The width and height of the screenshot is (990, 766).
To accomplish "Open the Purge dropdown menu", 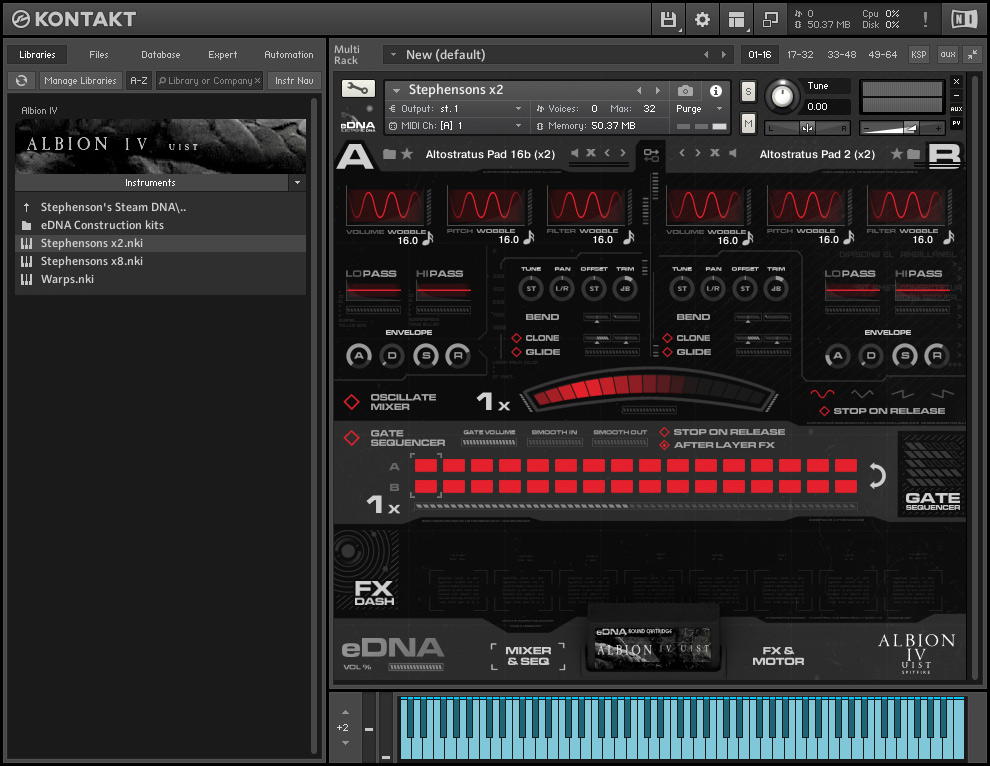I will (699, 109).
